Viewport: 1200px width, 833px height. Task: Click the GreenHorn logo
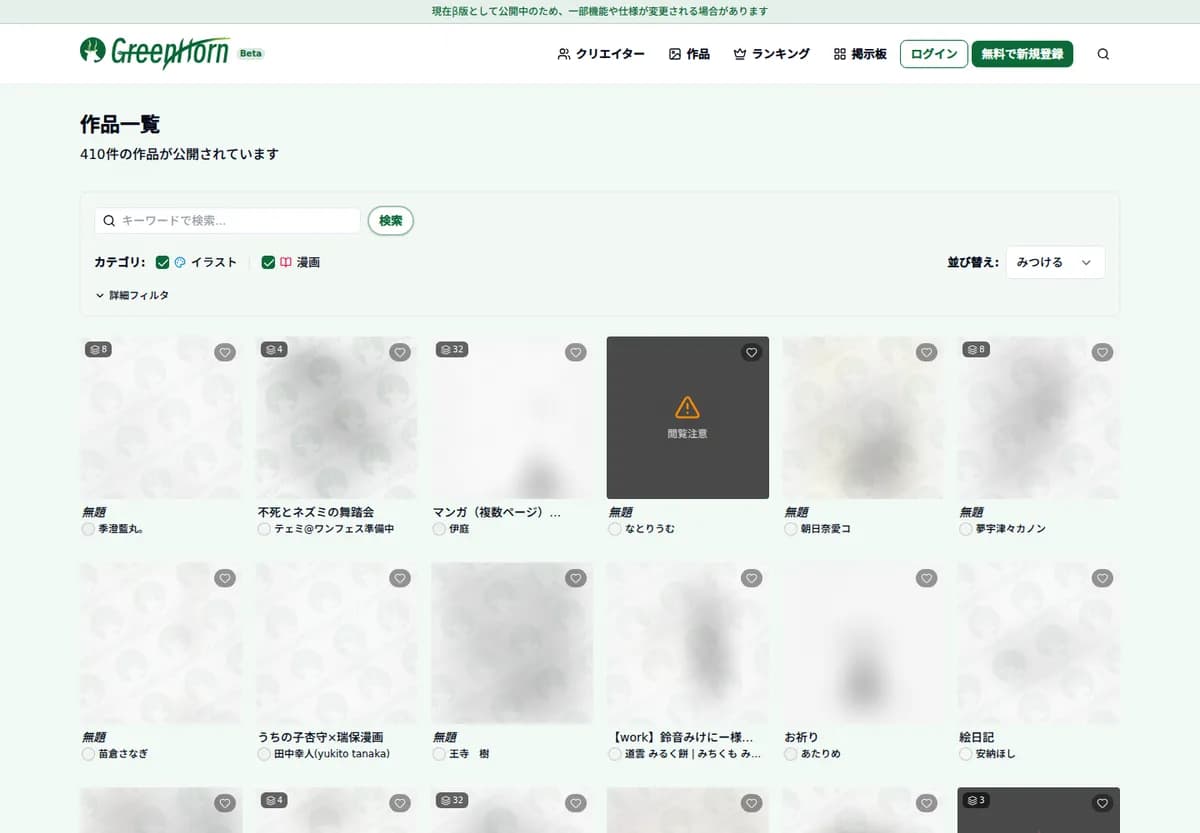click(155, 52)
